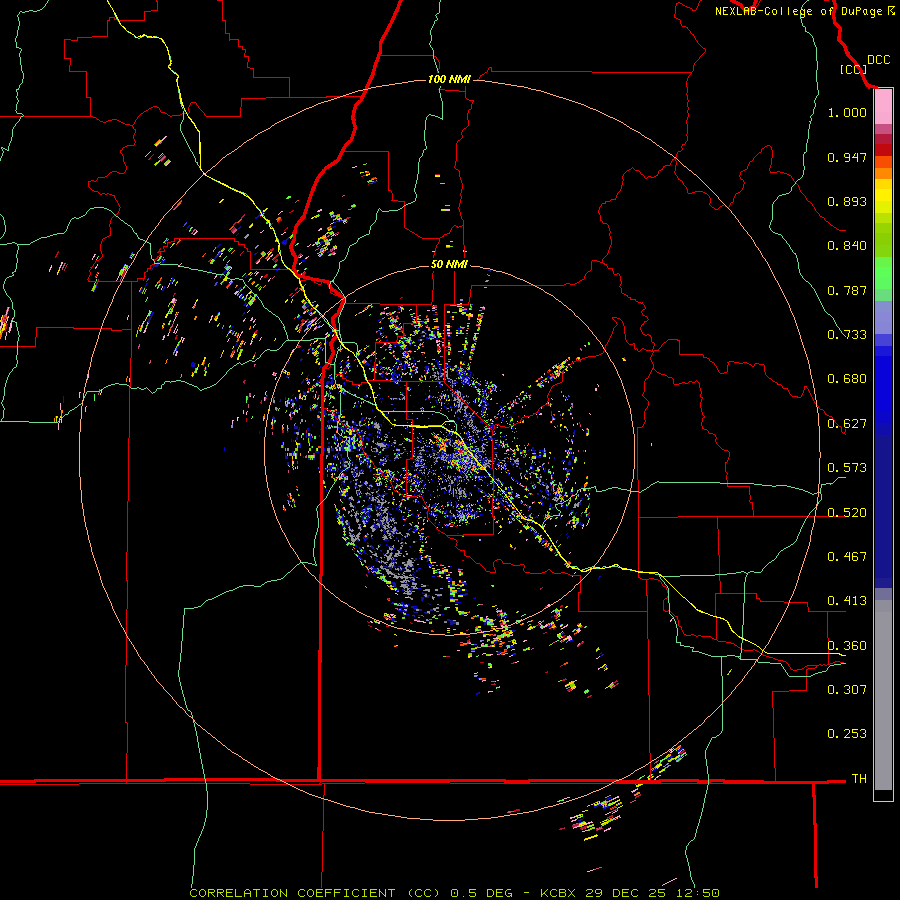Select the lavender segment of the color bar
The width and height of the screenshot is (900, 900).
(883, 317)
